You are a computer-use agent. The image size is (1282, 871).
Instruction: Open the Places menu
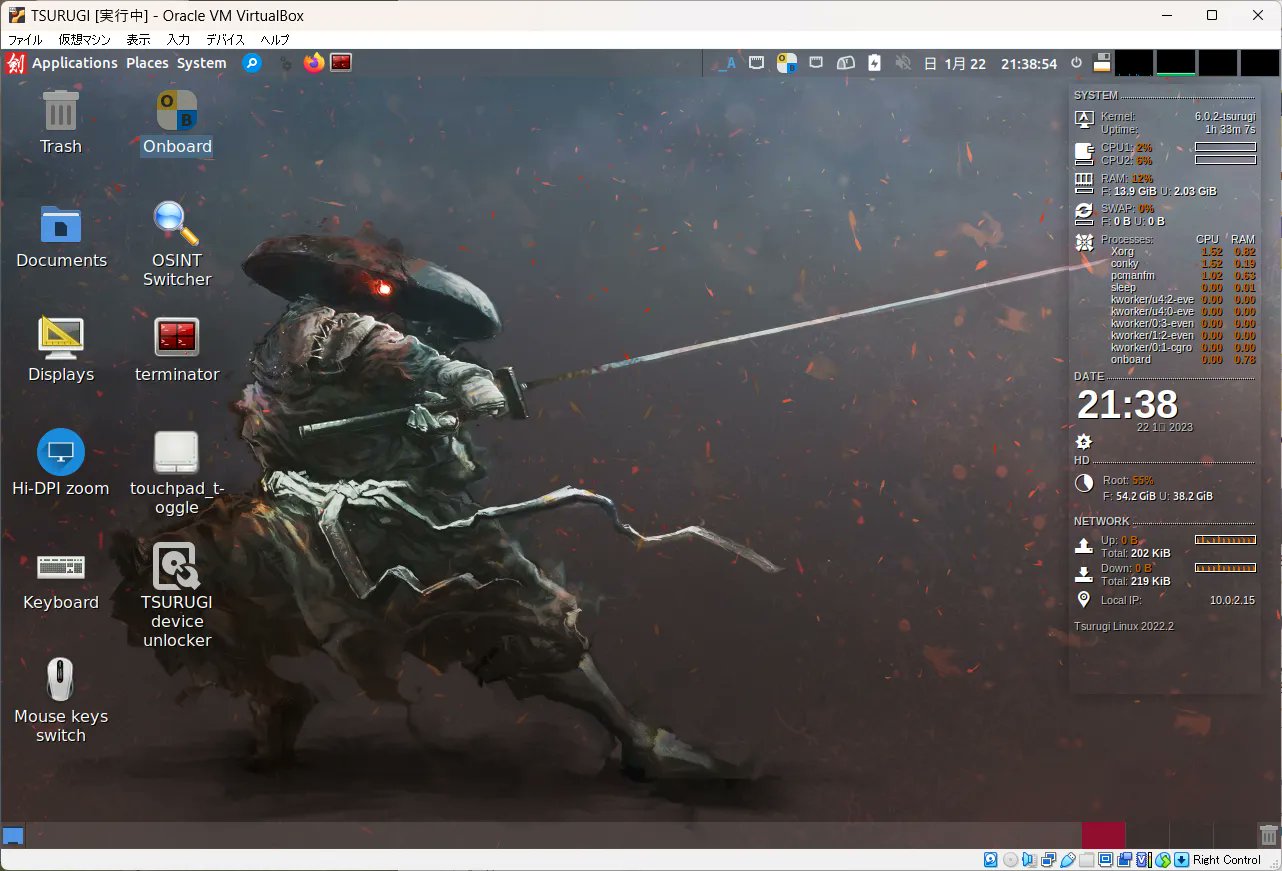[x=147, y=63]
